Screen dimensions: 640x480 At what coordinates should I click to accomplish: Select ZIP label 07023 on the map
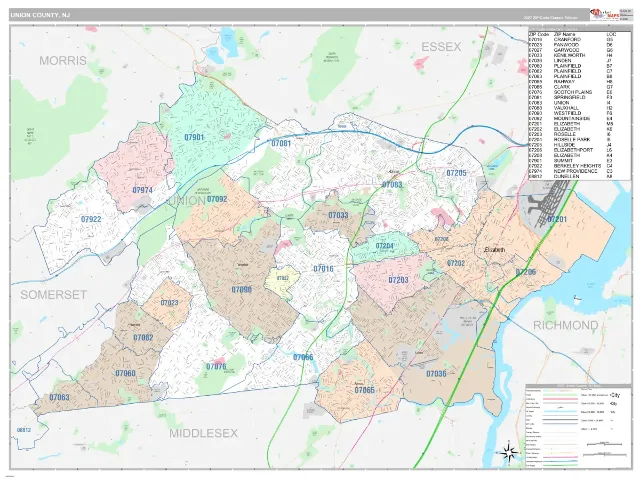click(169, 303)
